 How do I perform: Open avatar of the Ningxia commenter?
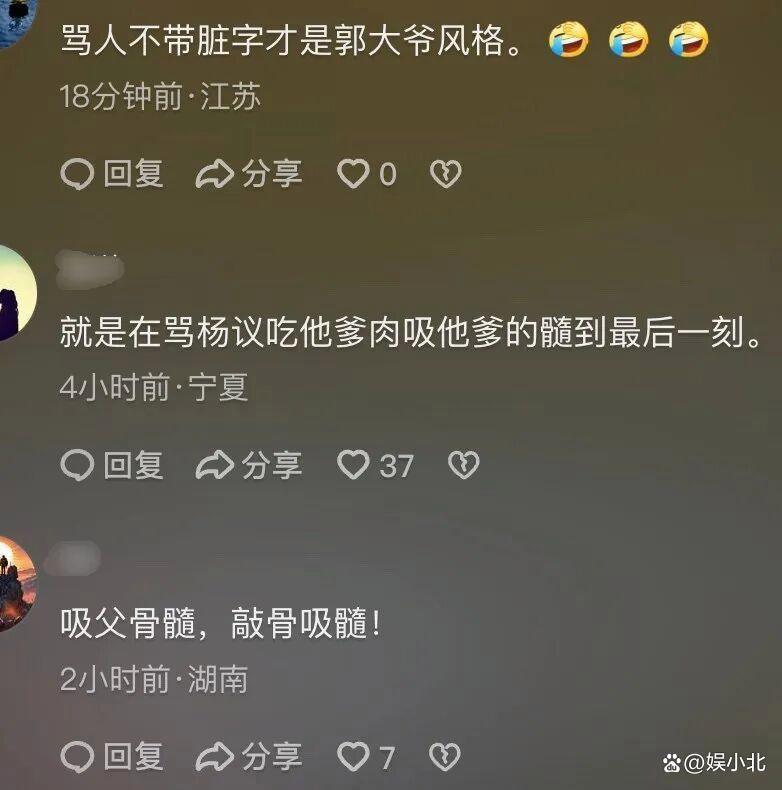pyautogui.click(x=15, y=292)
